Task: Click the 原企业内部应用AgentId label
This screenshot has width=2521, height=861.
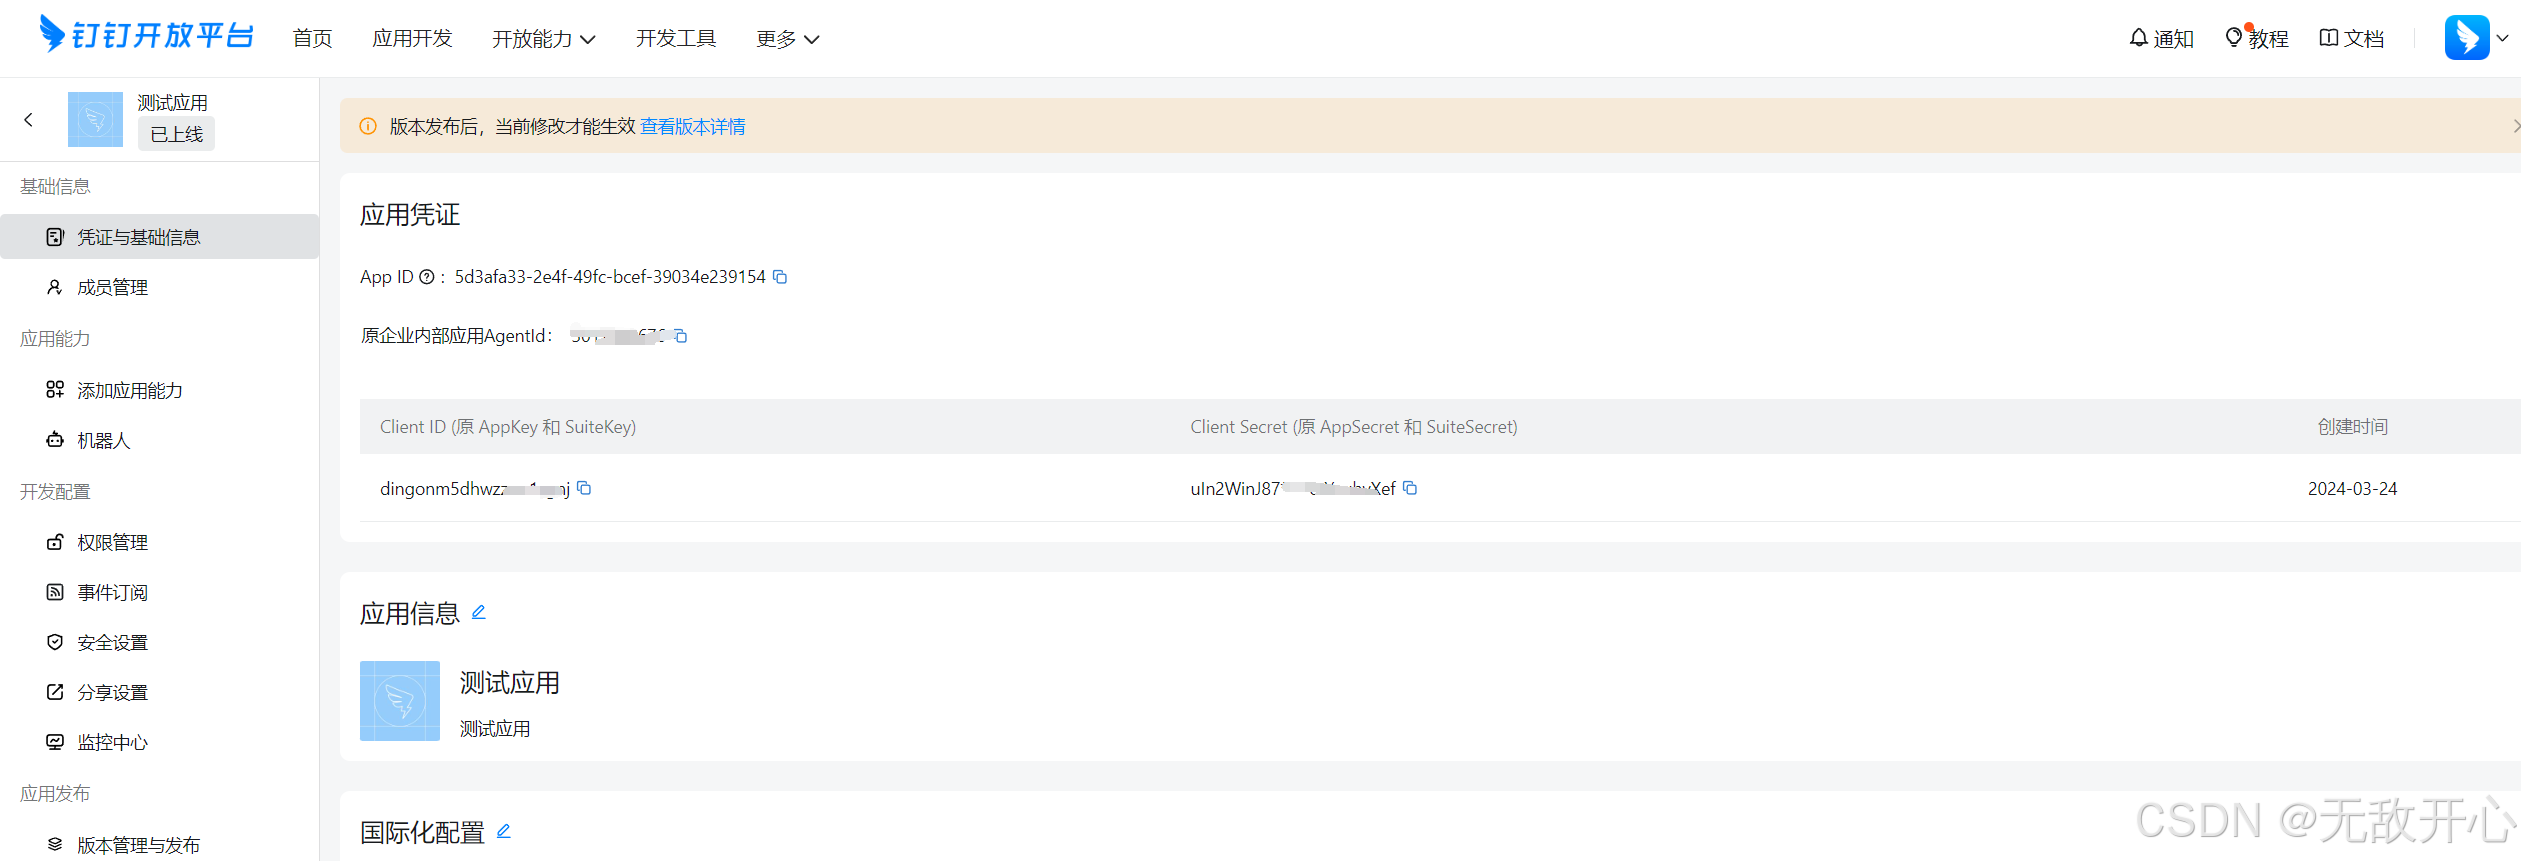Action: coord(456,336)
